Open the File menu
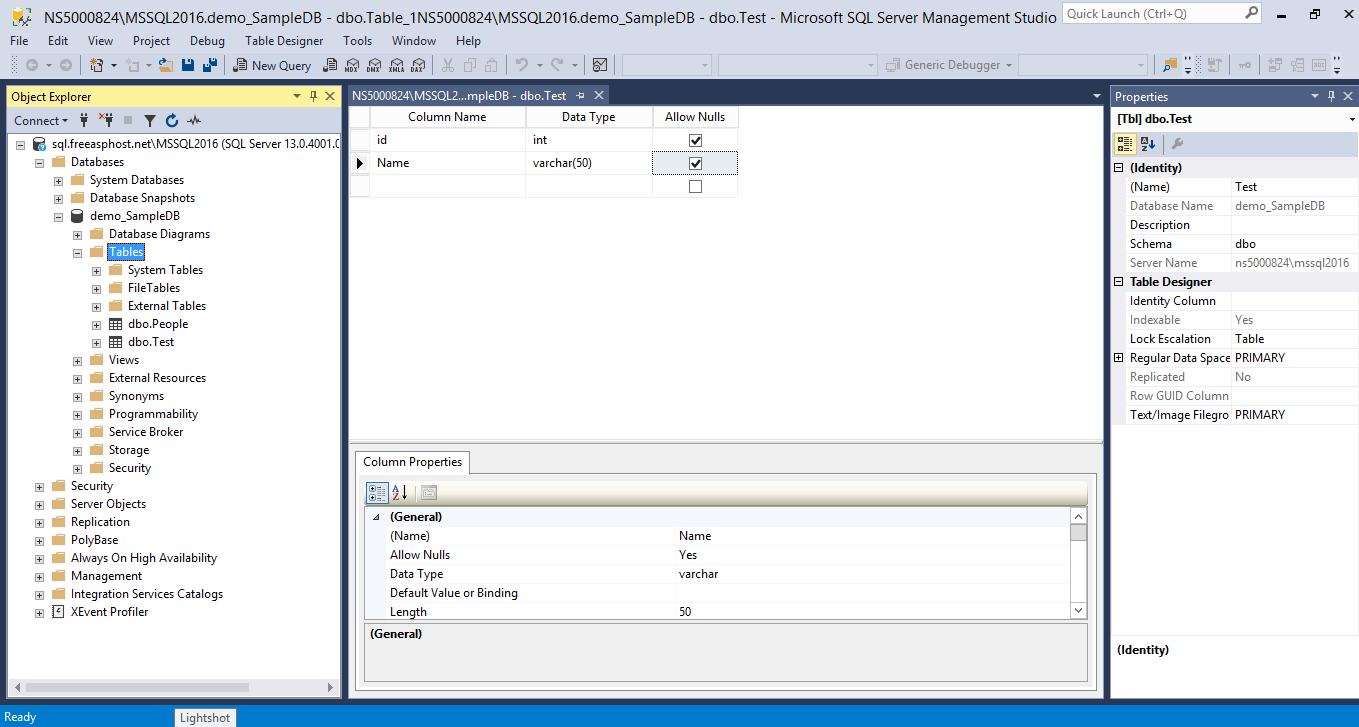 point(19,41)
